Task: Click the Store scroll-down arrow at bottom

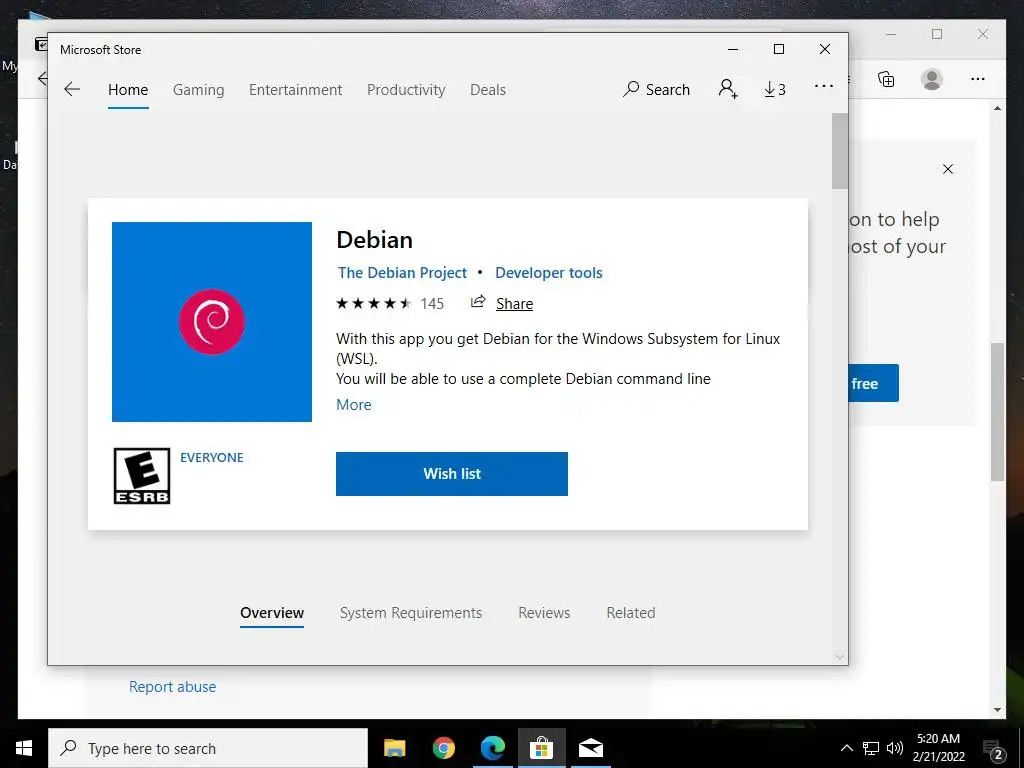Action: click(839, 656)
